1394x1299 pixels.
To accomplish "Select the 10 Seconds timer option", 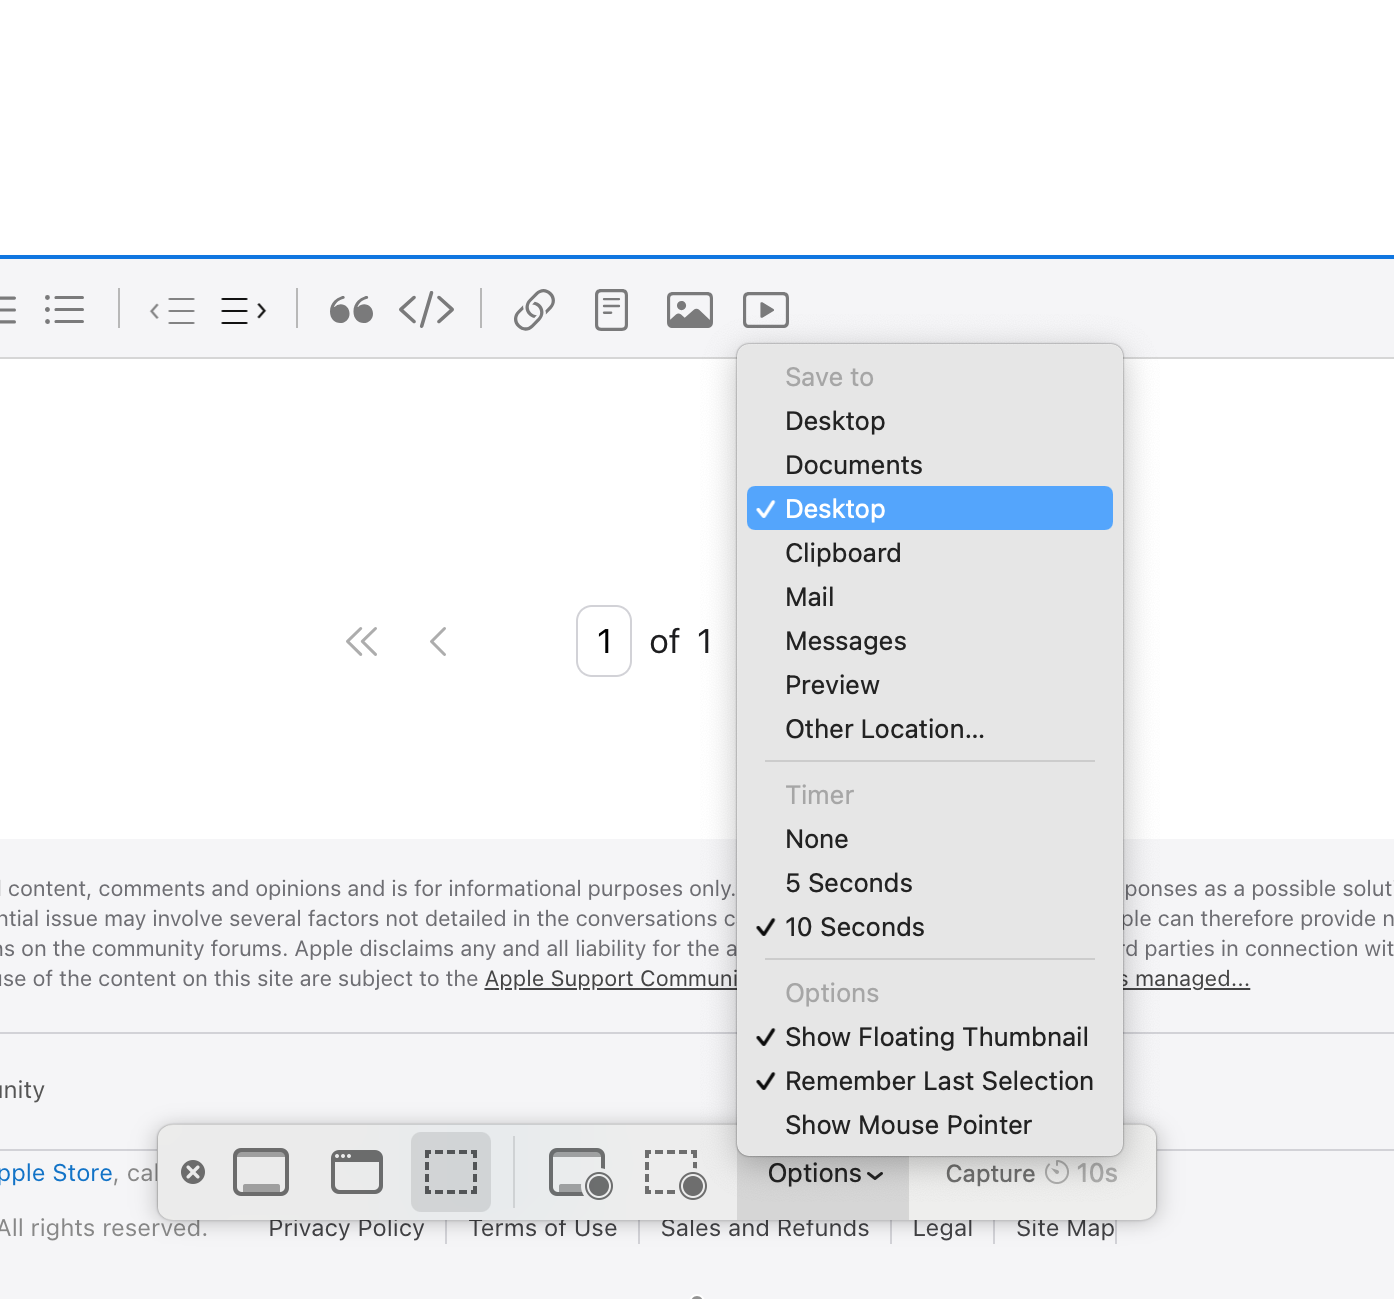I will coord(930,926).
